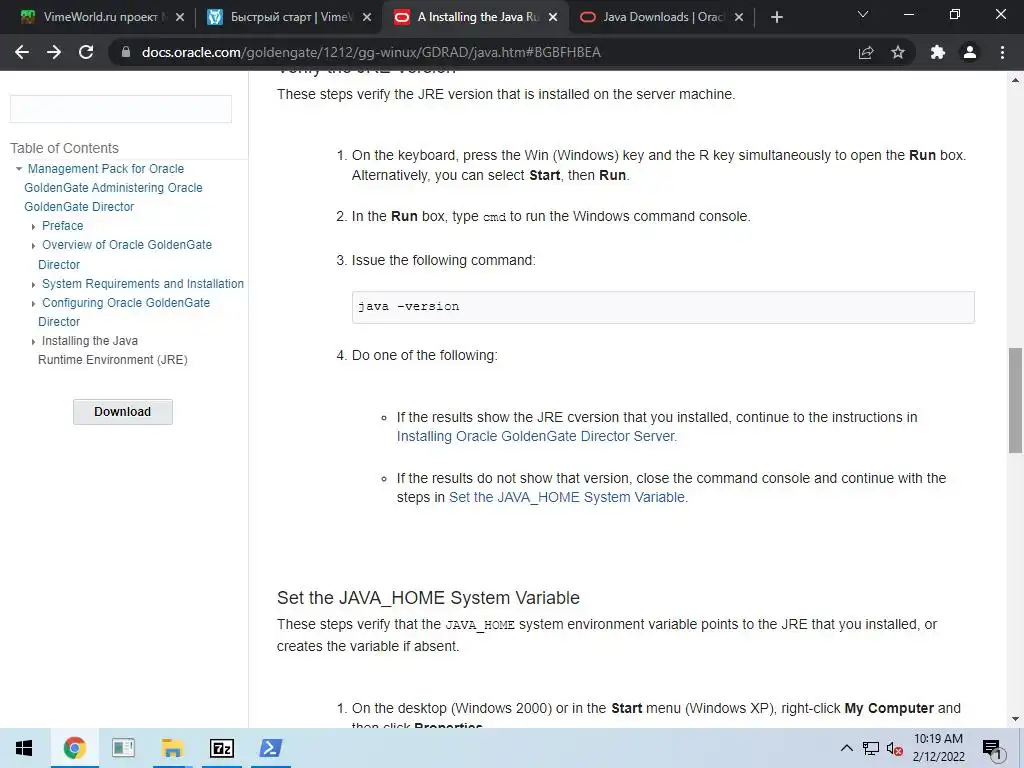Open PowerShell from the taskbar

click(x=271, y=748)
